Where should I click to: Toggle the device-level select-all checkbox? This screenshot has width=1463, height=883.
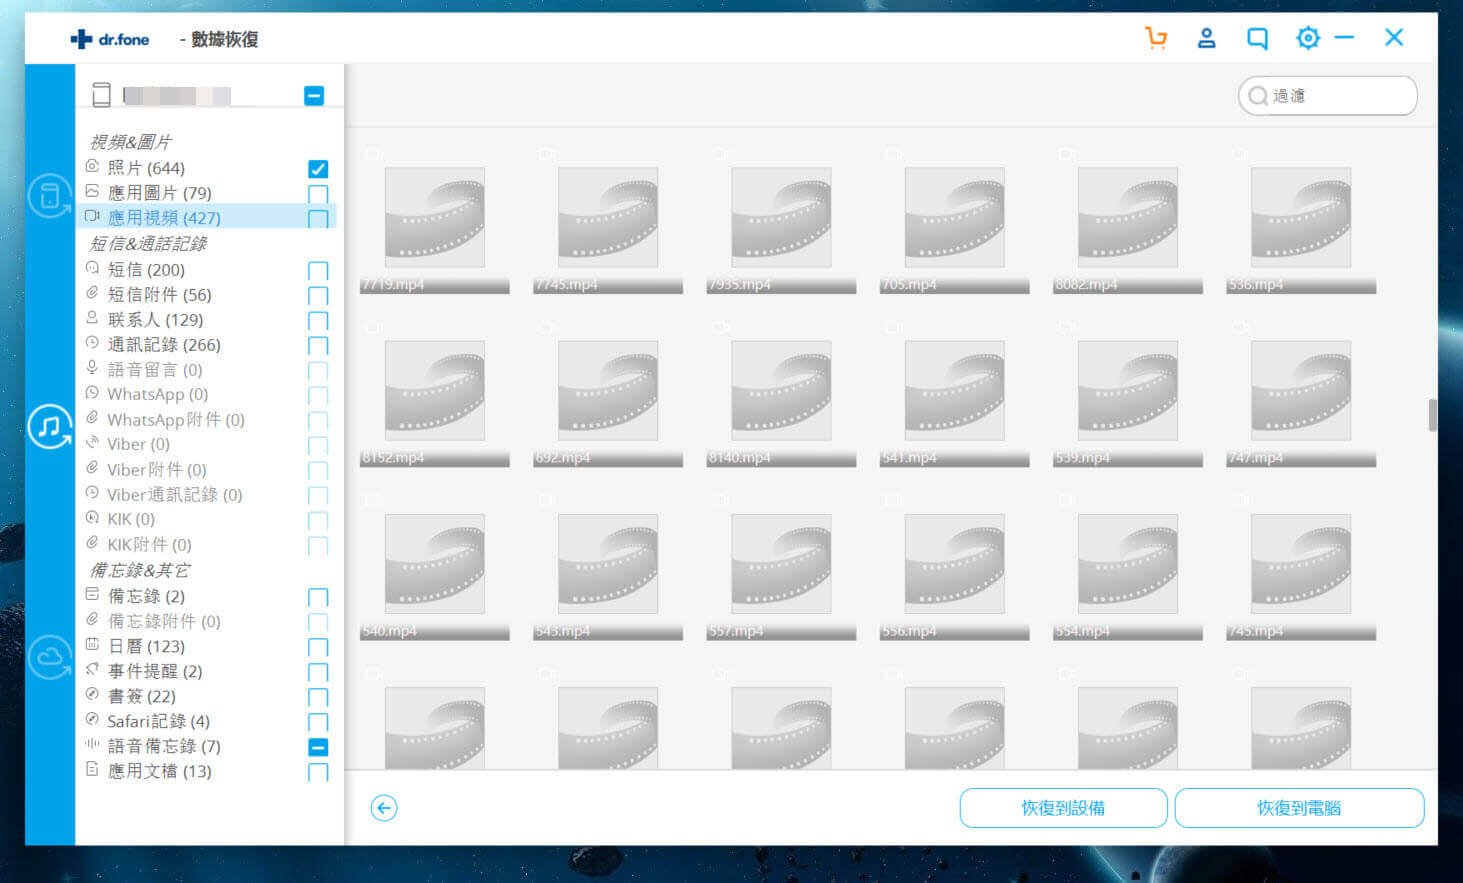point(314,95)
